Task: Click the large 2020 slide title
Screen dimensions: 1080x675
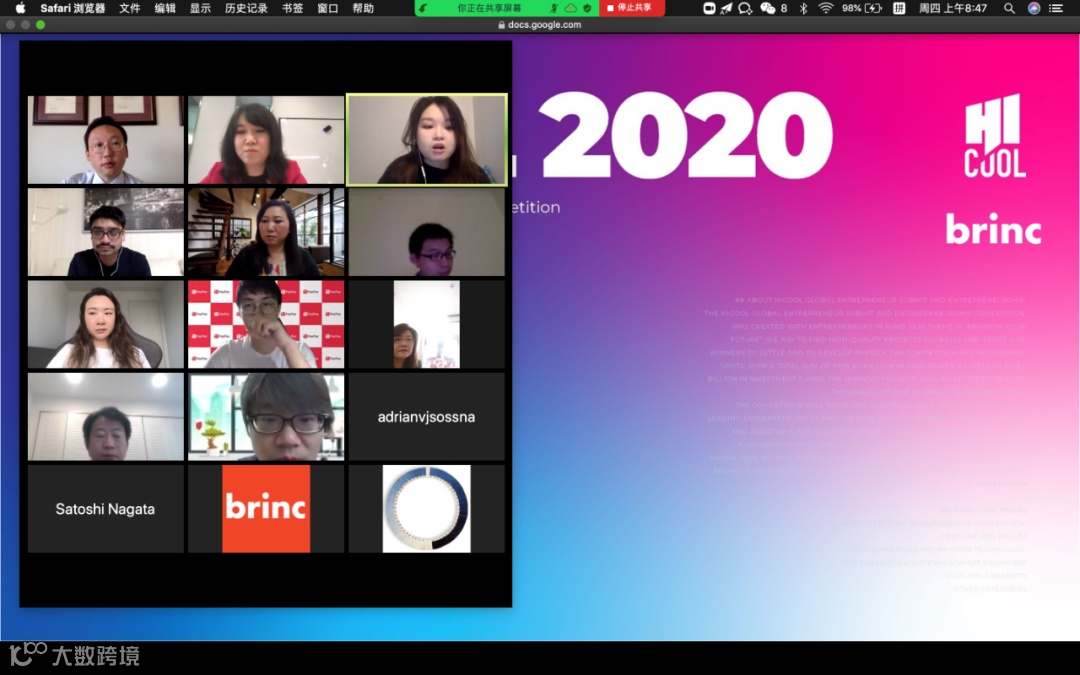Action: (x=686, y=135)
